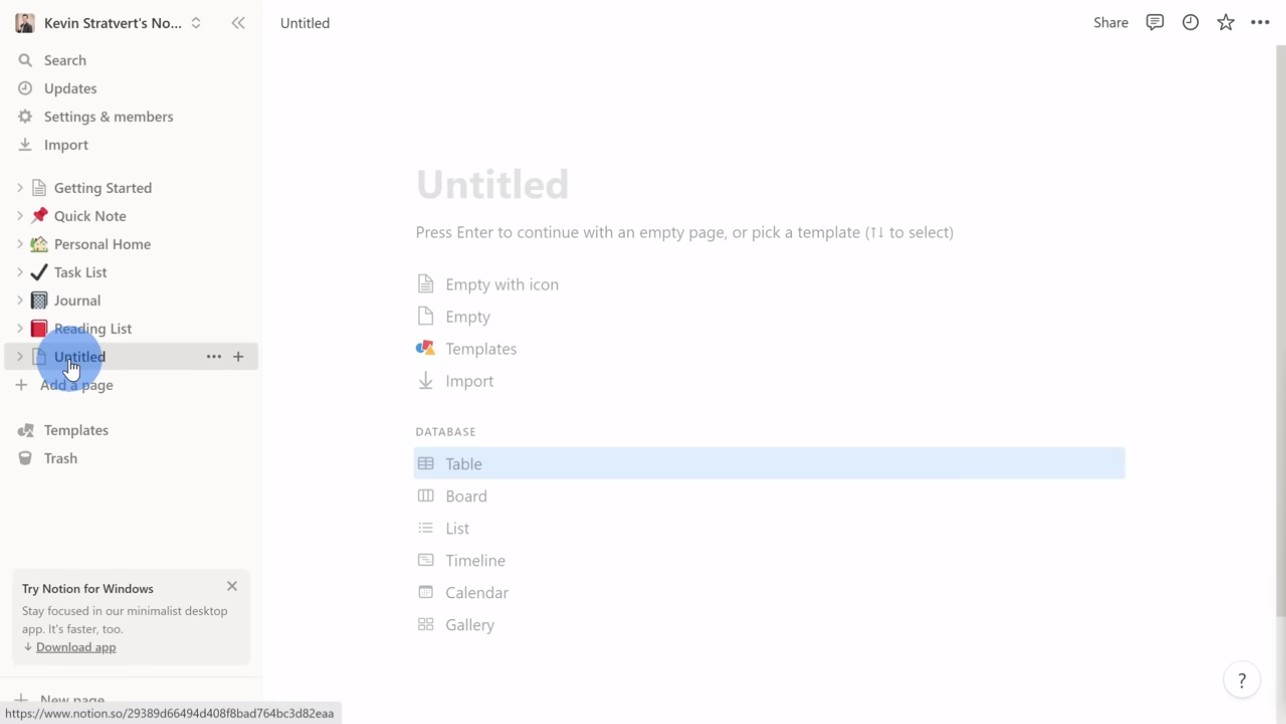Click the Search magnifier icon in sidebar

pyautogui.click(x=26, y=60)
